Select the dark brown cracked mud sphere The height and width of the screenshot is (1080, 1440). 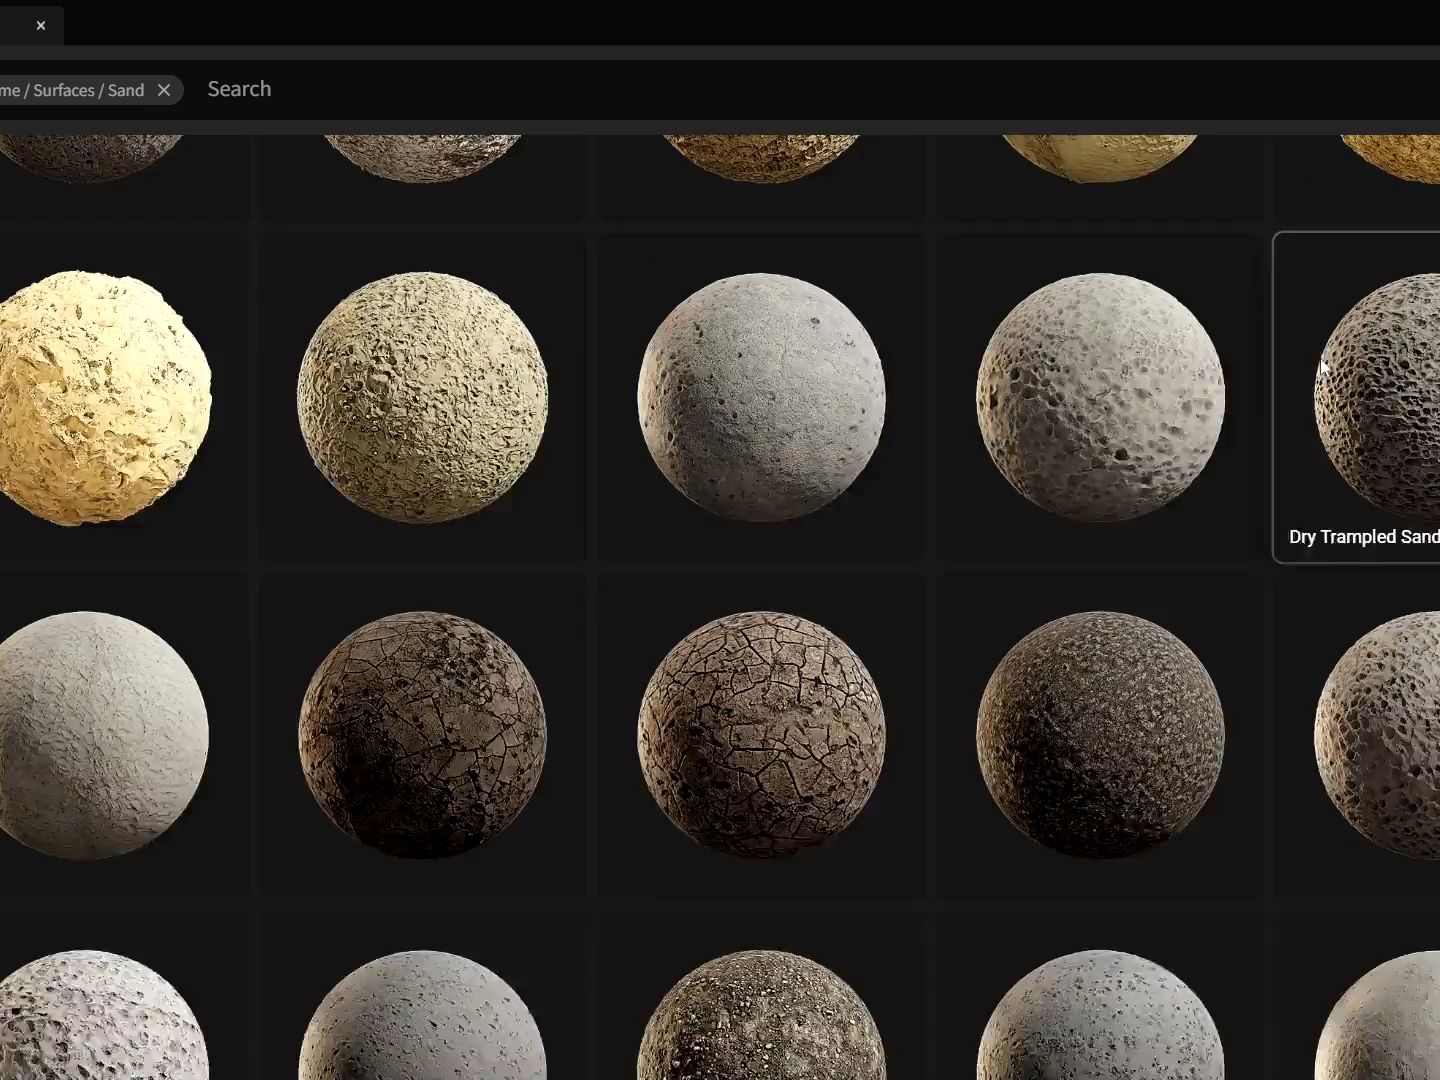(x=422, y=735)
